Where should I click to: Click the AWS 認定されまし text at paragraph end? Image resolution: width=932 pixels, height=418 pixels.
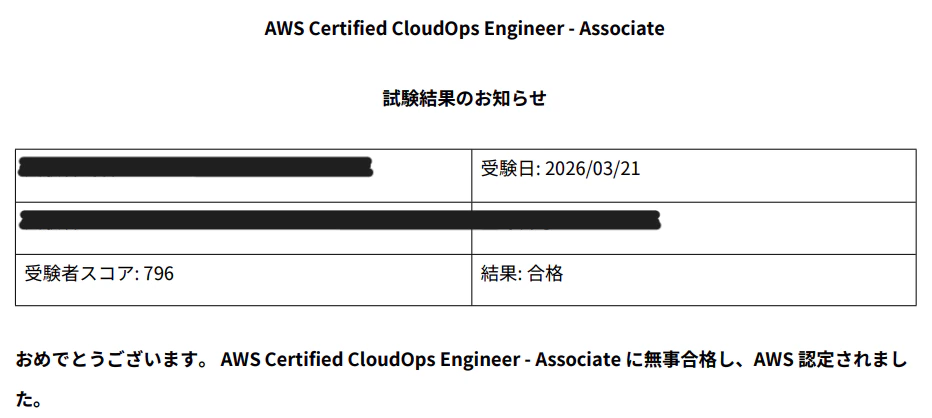coord(823,360)
